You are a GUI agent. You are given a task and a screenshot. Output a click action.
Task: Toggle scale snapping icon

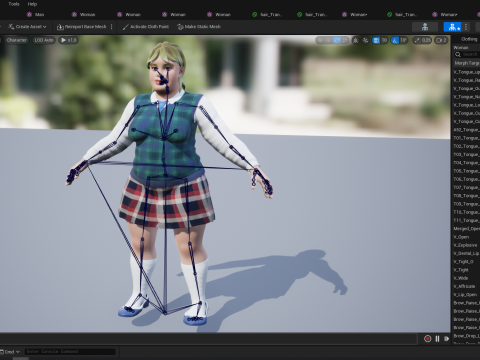point(417,40)
